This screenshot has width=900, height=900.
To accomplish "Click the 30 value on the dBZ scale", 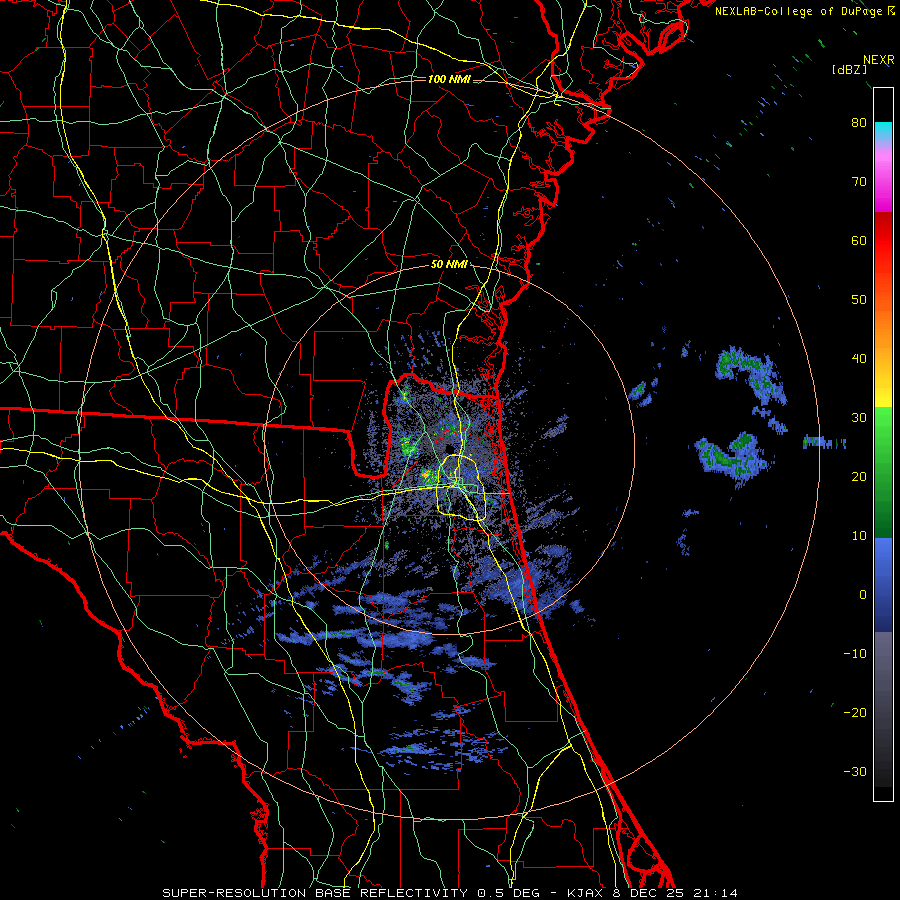I will [859, 418].
